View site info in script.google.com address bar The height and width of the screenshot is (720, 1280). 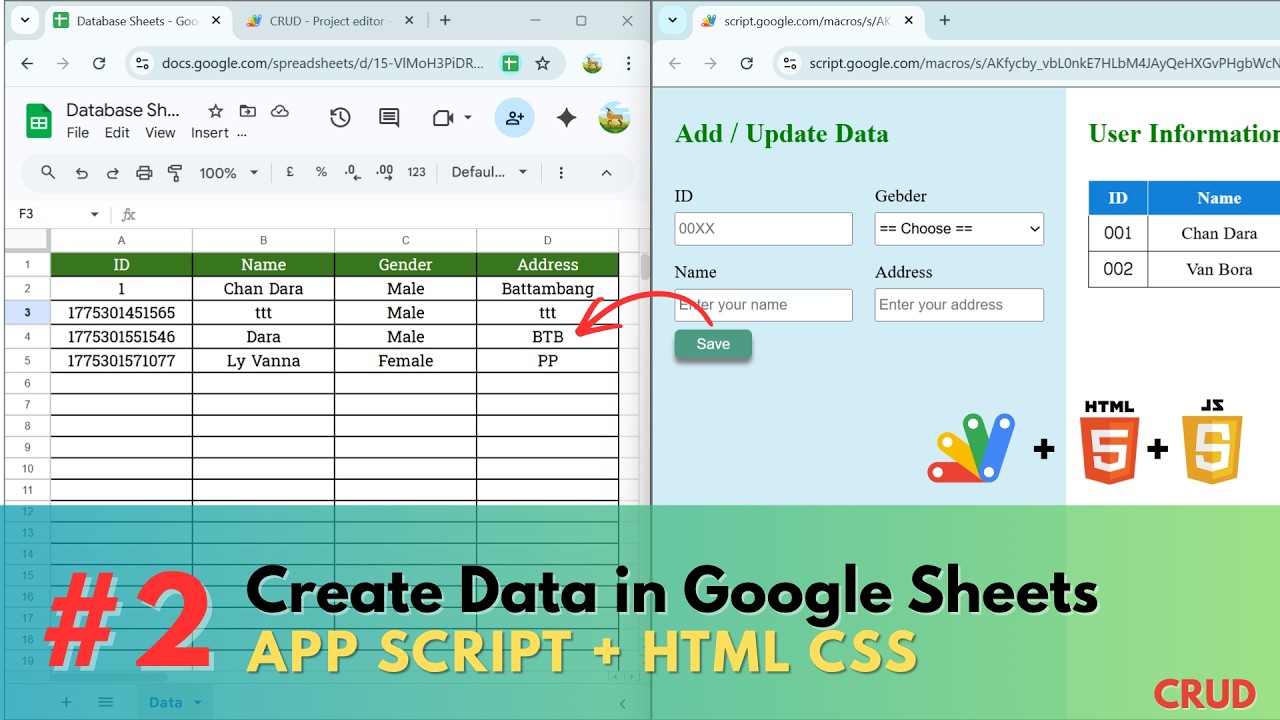click(x=790, y=63)
